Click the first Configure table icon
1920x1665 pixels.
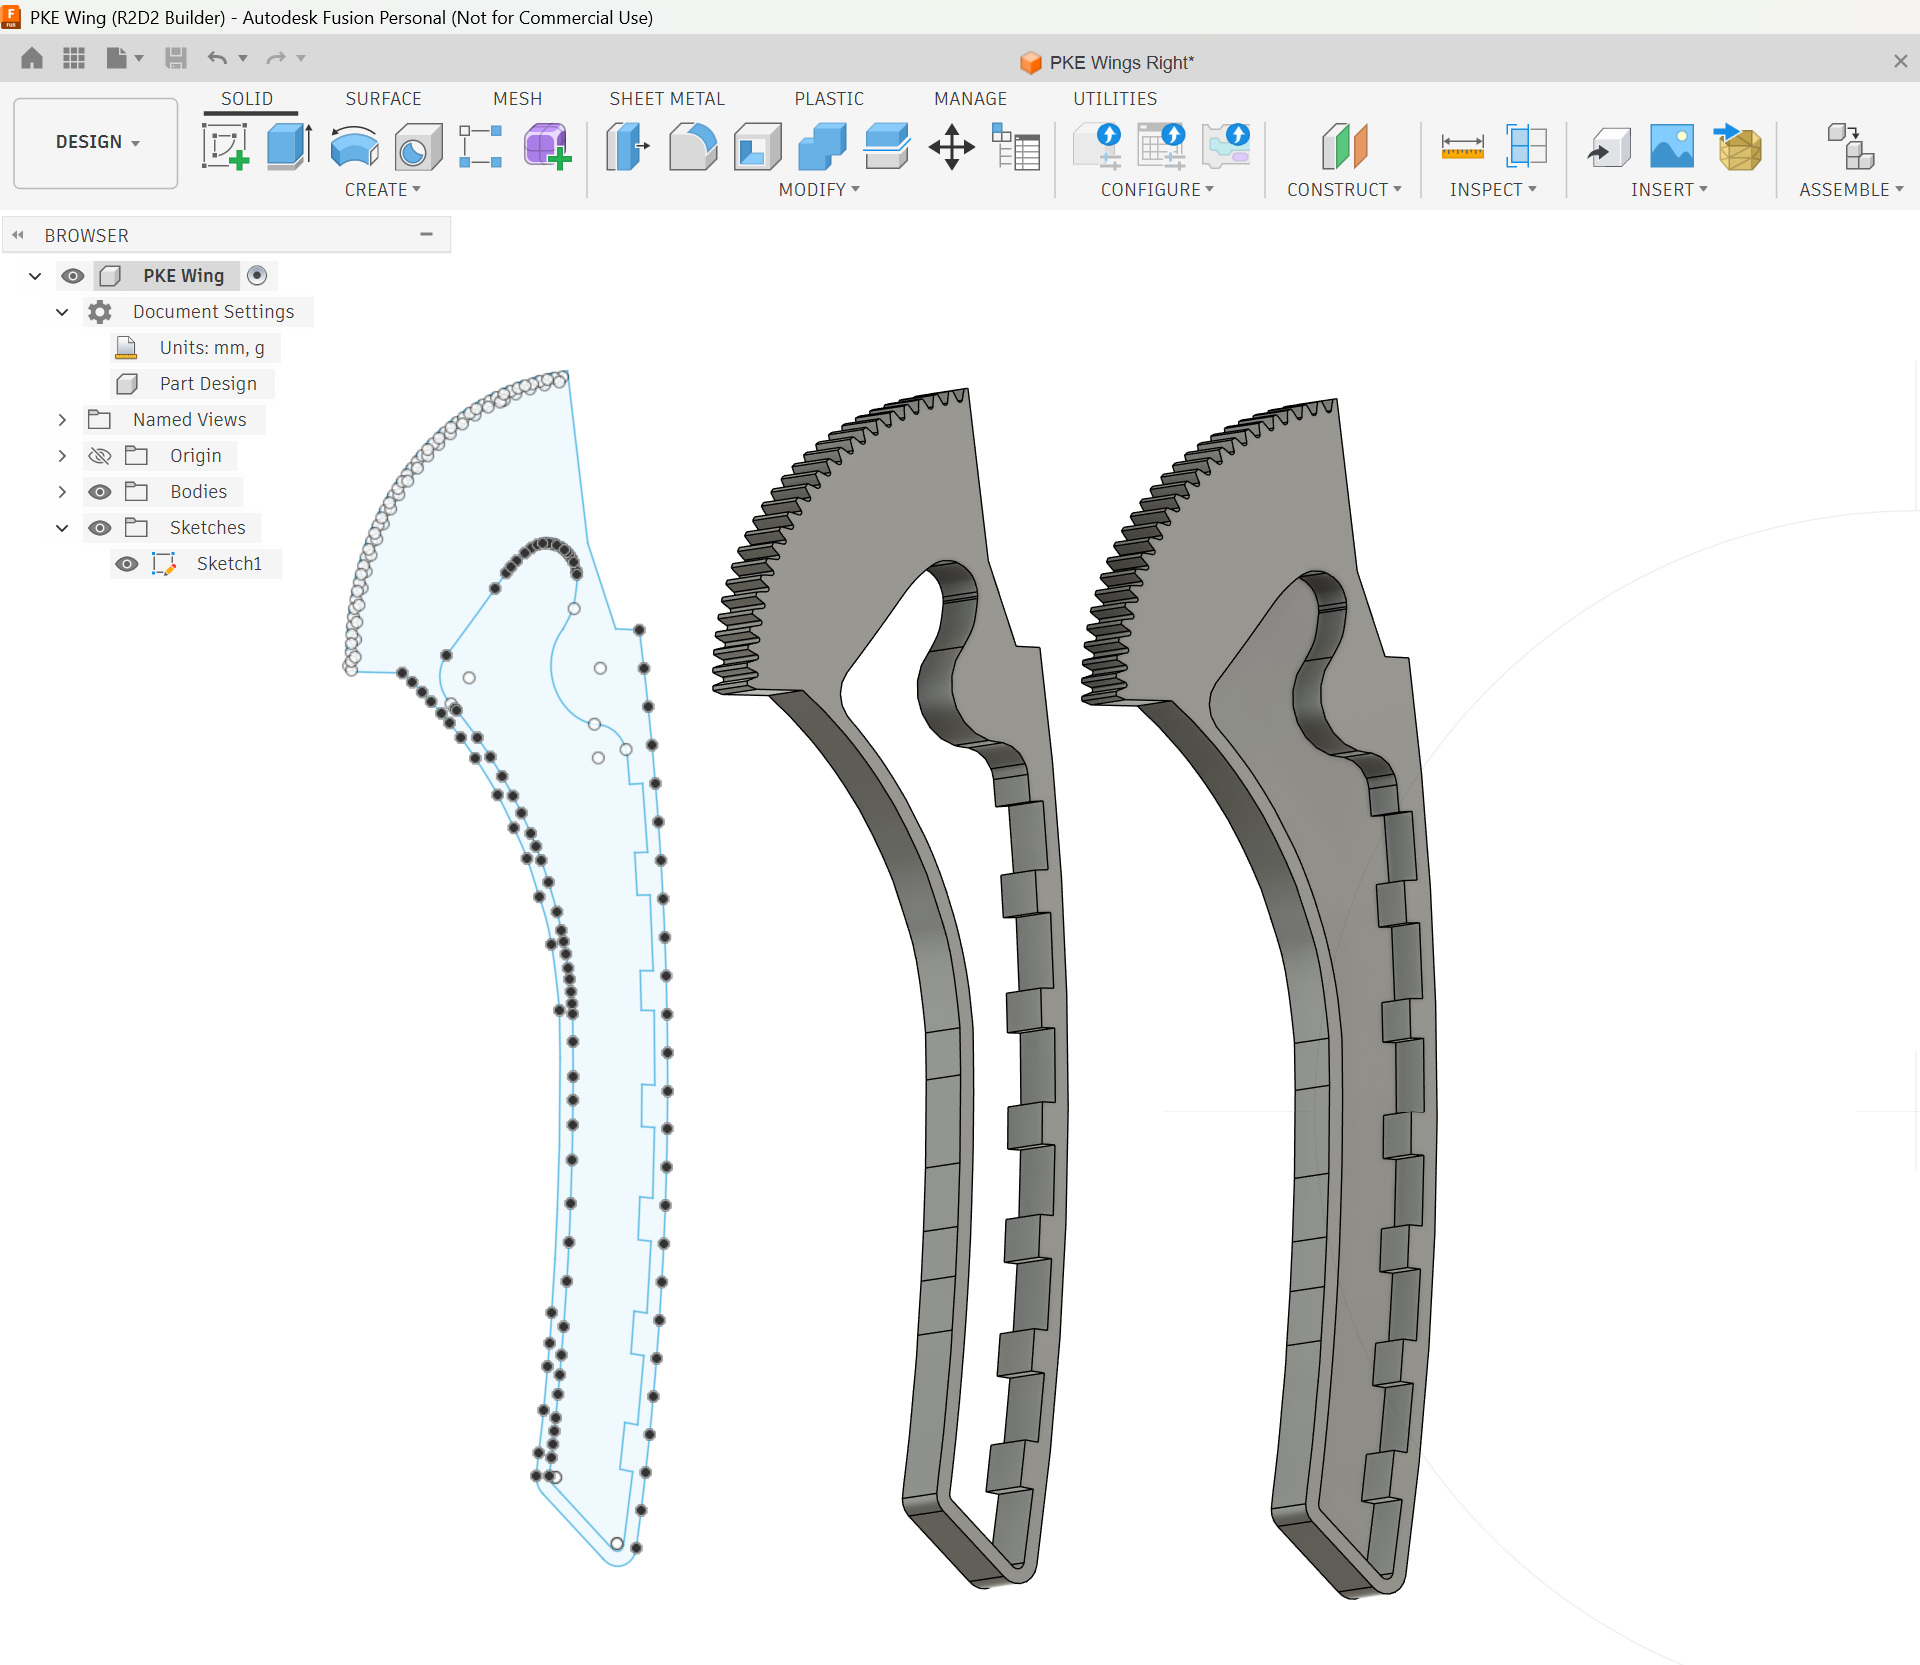pos(1097,147)
